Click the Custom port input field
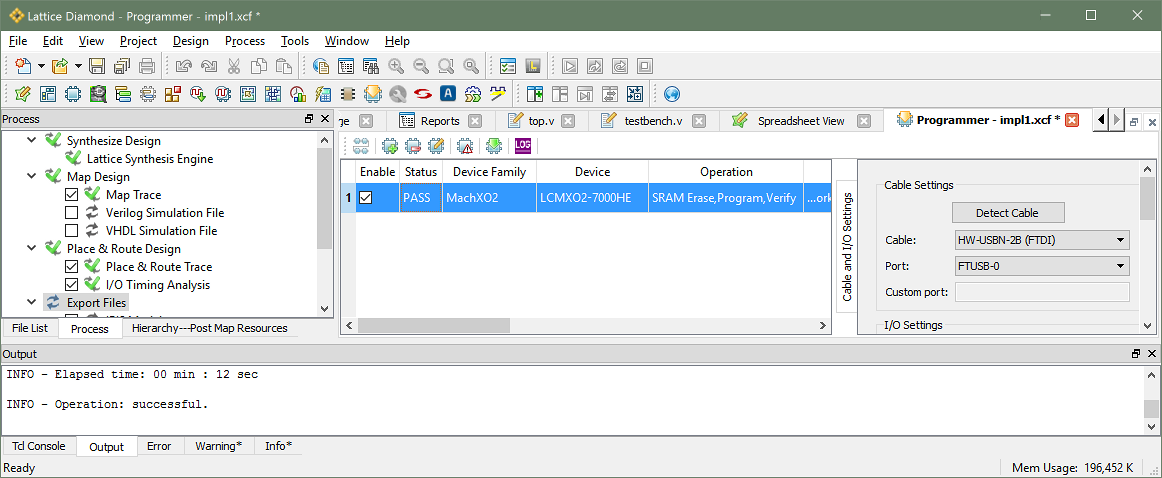The image size is (1162, 478). [x=1042, y=292]
